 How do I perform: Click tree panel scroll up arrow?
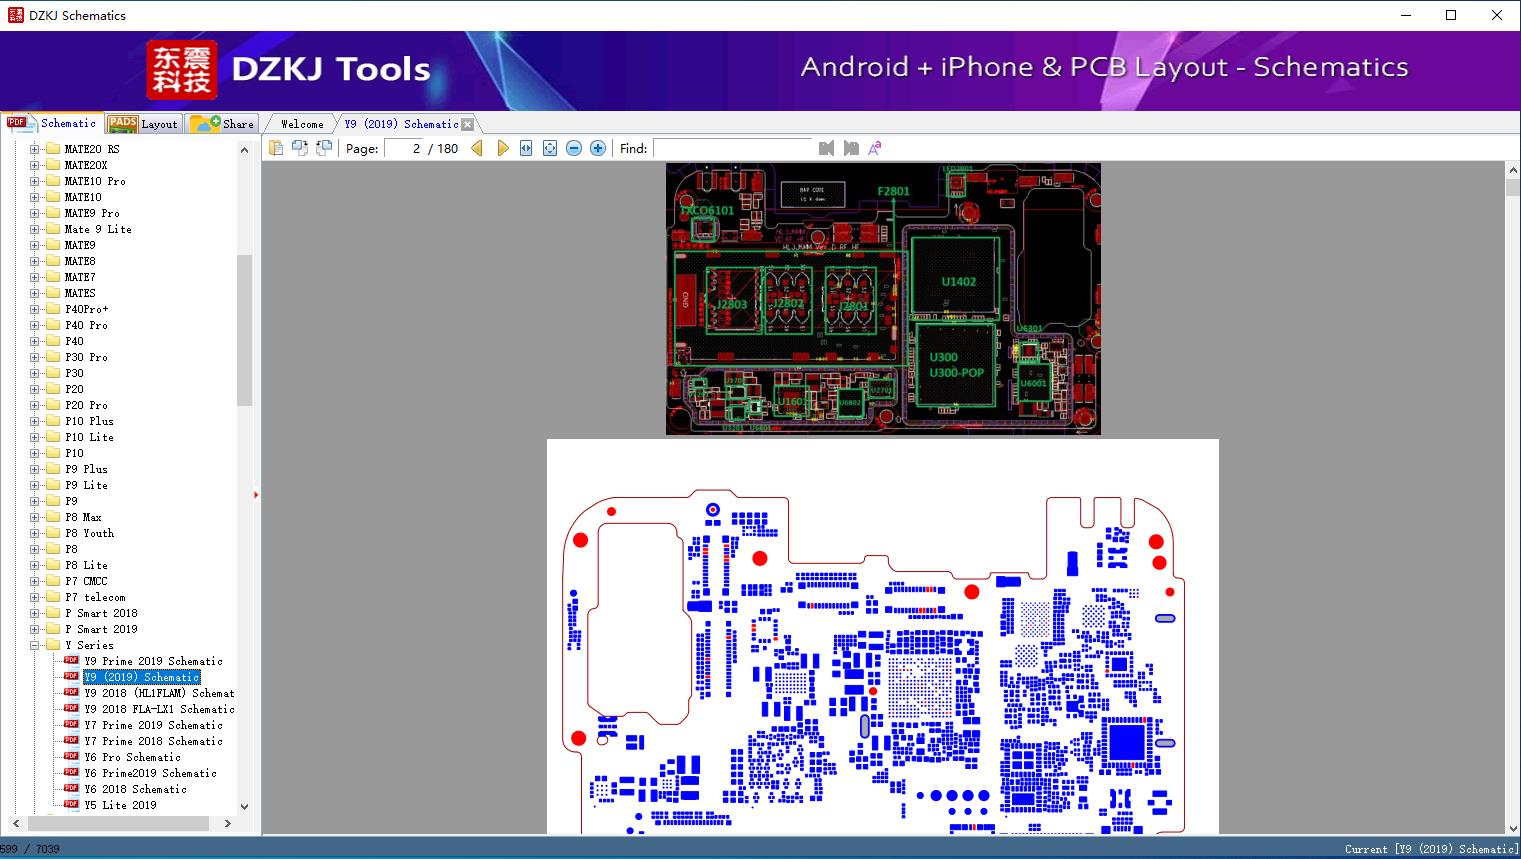pos(244,150)
